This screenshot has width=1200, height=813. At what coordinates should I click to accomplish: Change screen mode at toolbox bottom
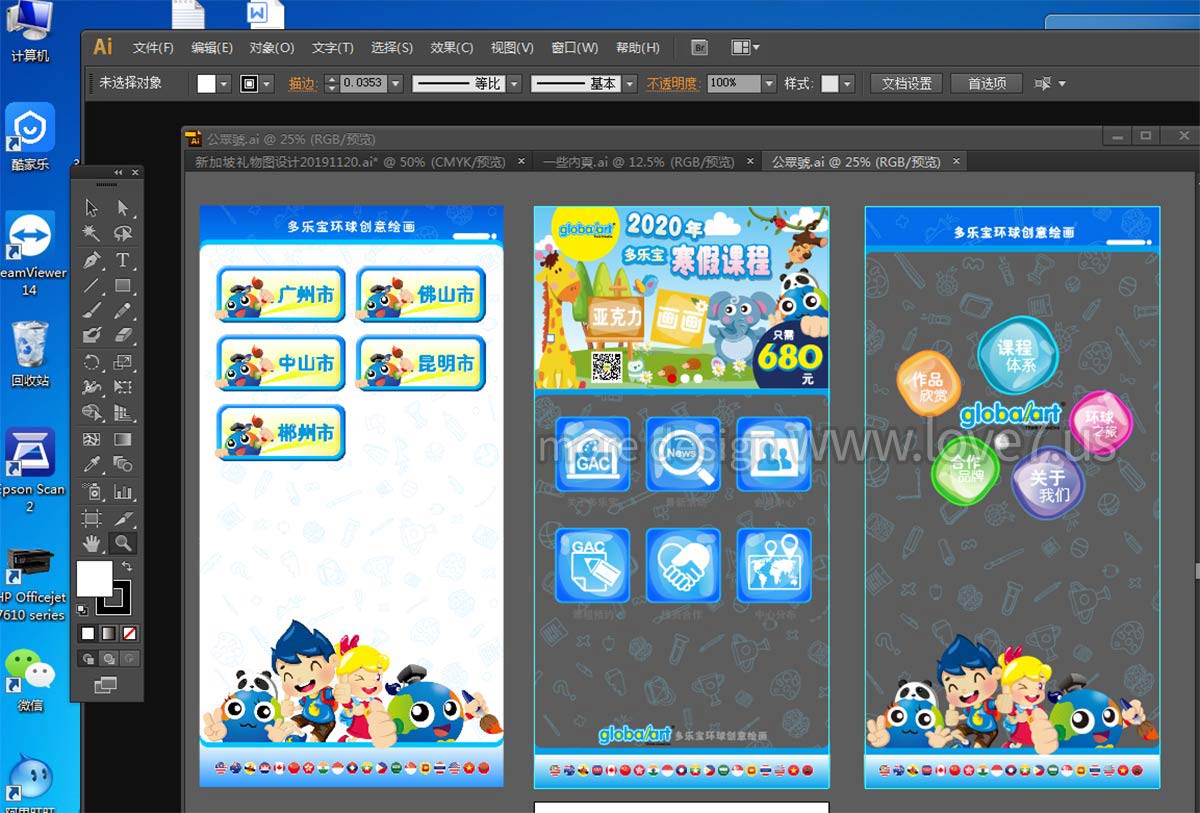(105, 685)
